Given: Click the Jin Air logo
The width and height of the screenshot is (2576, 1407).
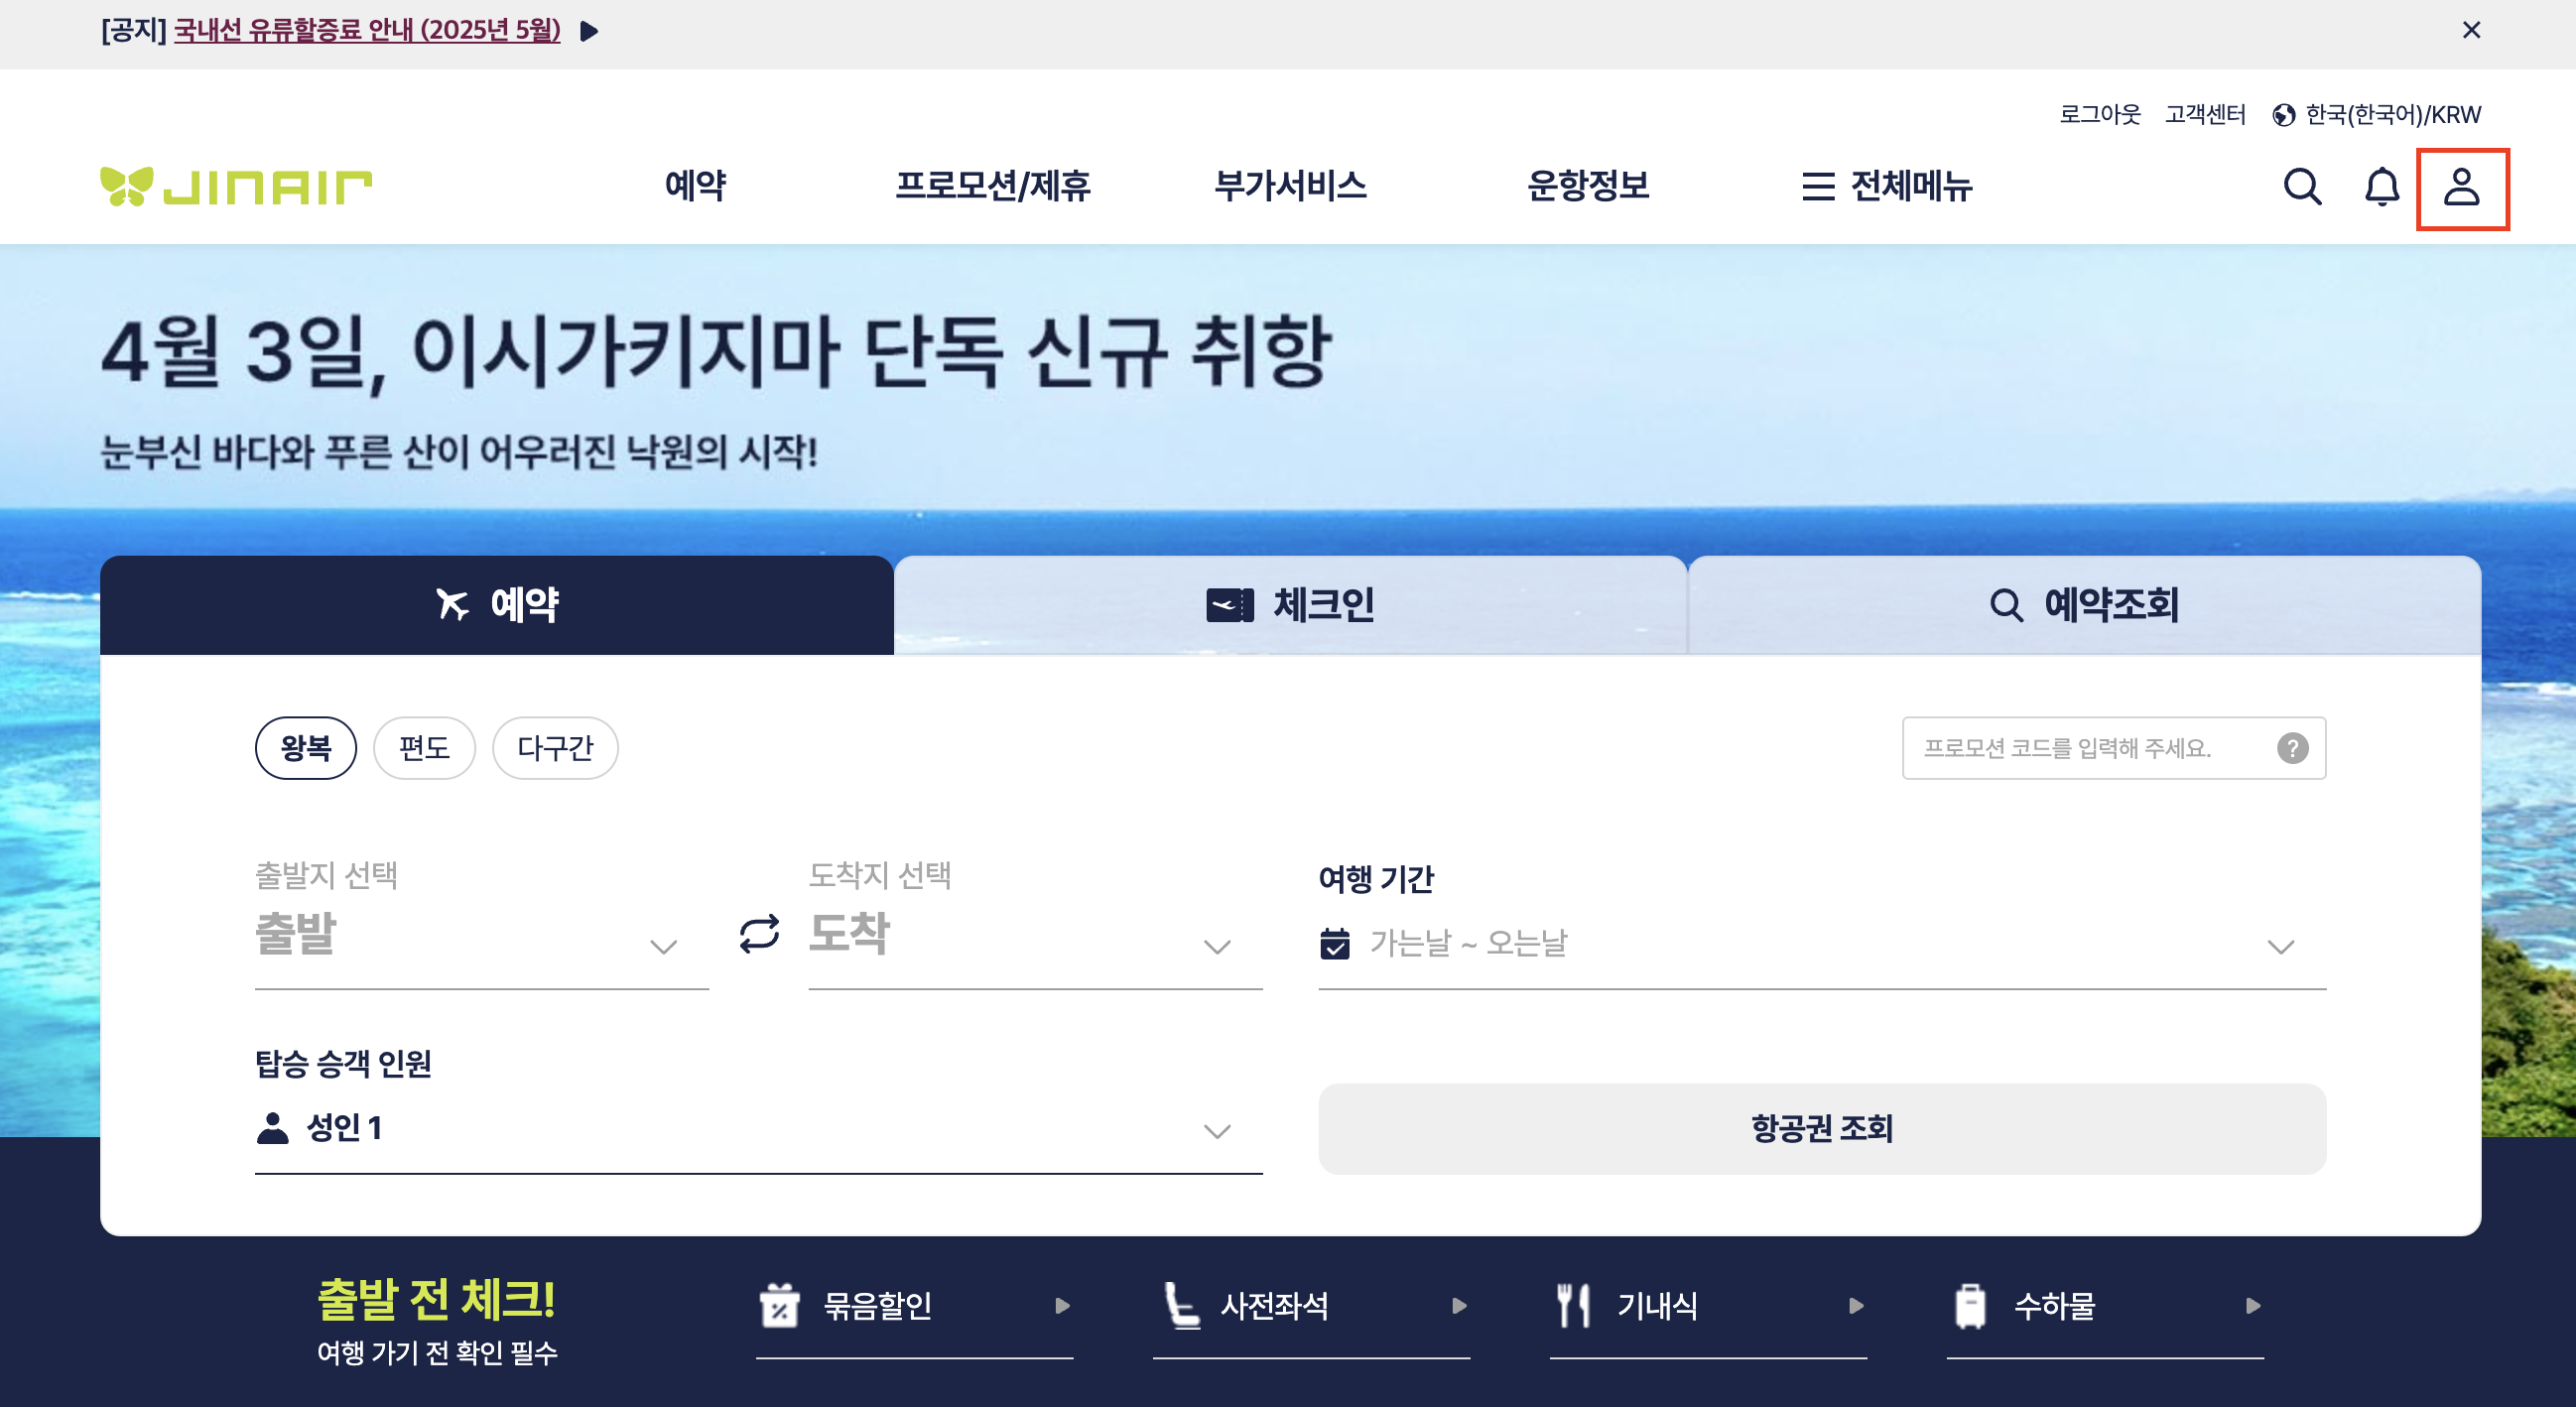Looking at the screenshot, I should tap(236, 186).
